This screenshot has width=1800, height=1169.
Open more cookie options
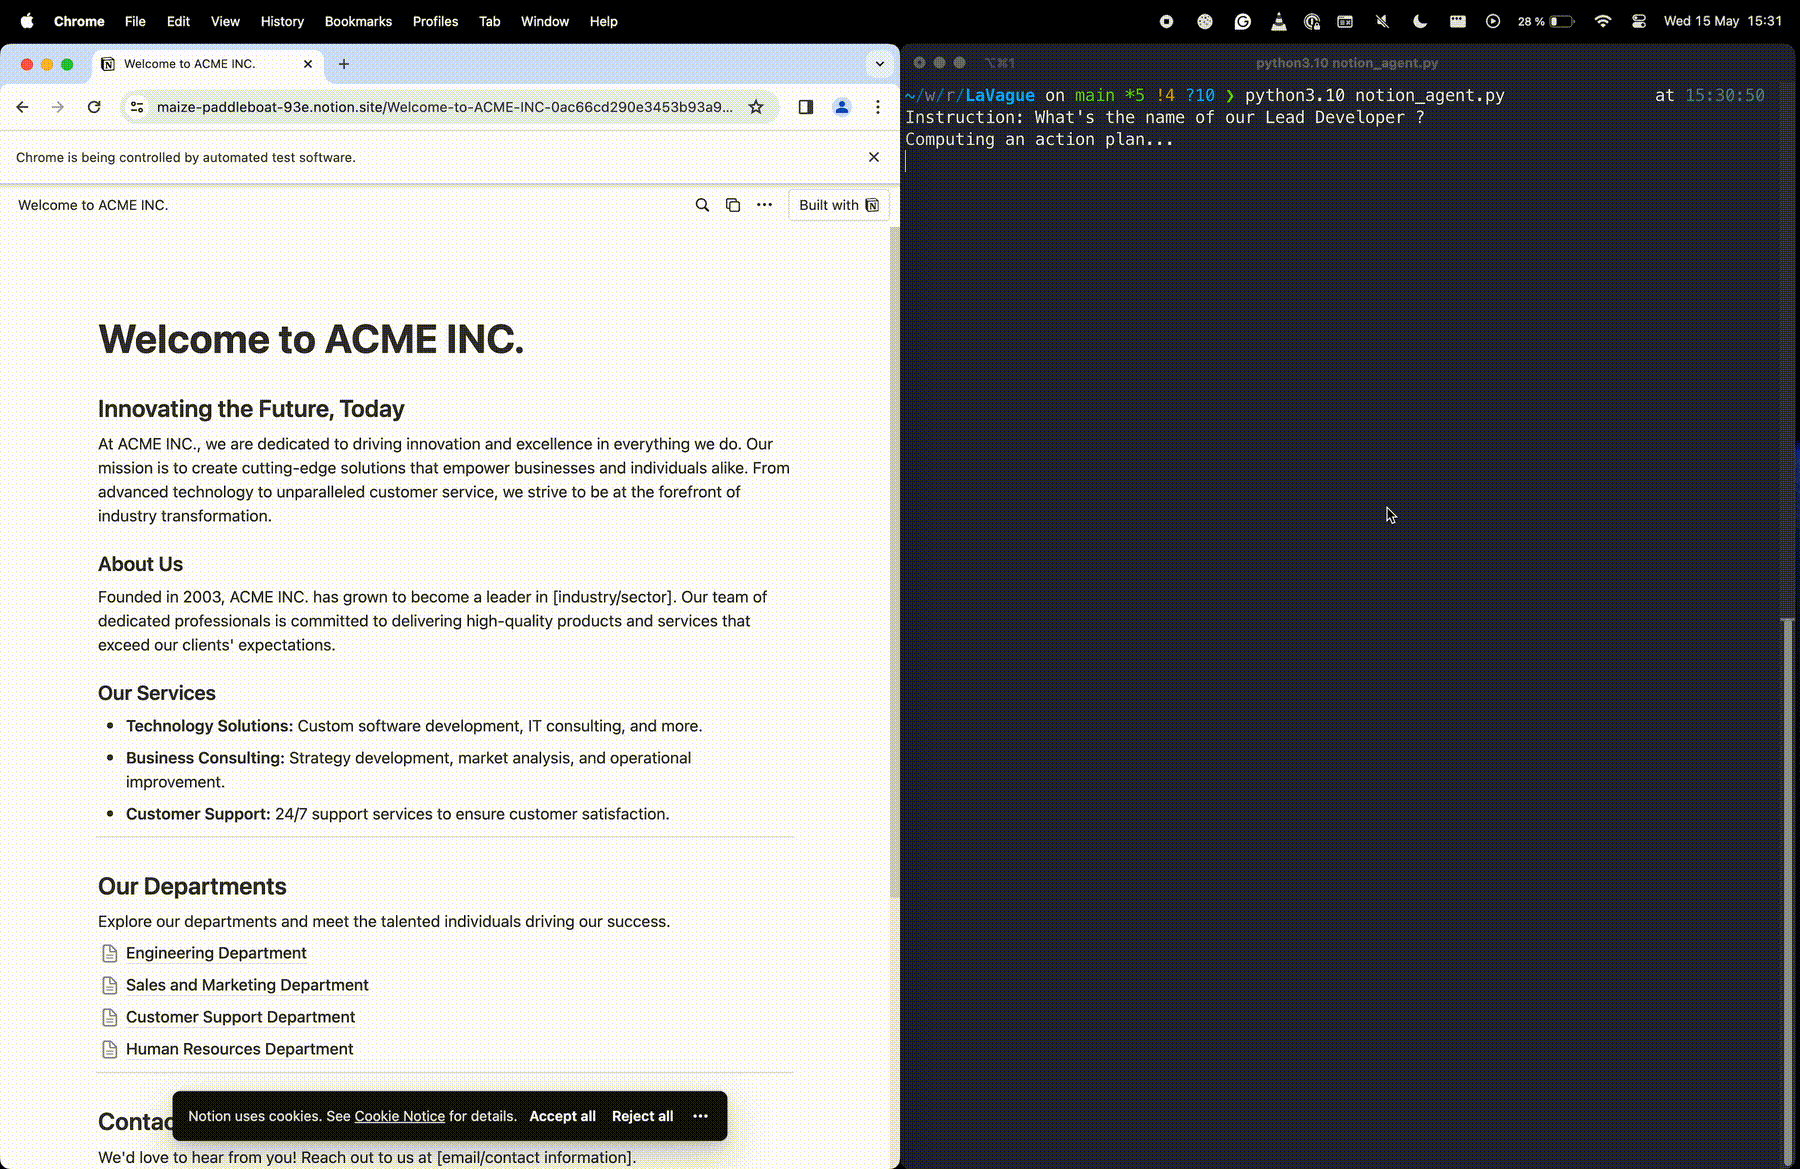point(700,1116)
